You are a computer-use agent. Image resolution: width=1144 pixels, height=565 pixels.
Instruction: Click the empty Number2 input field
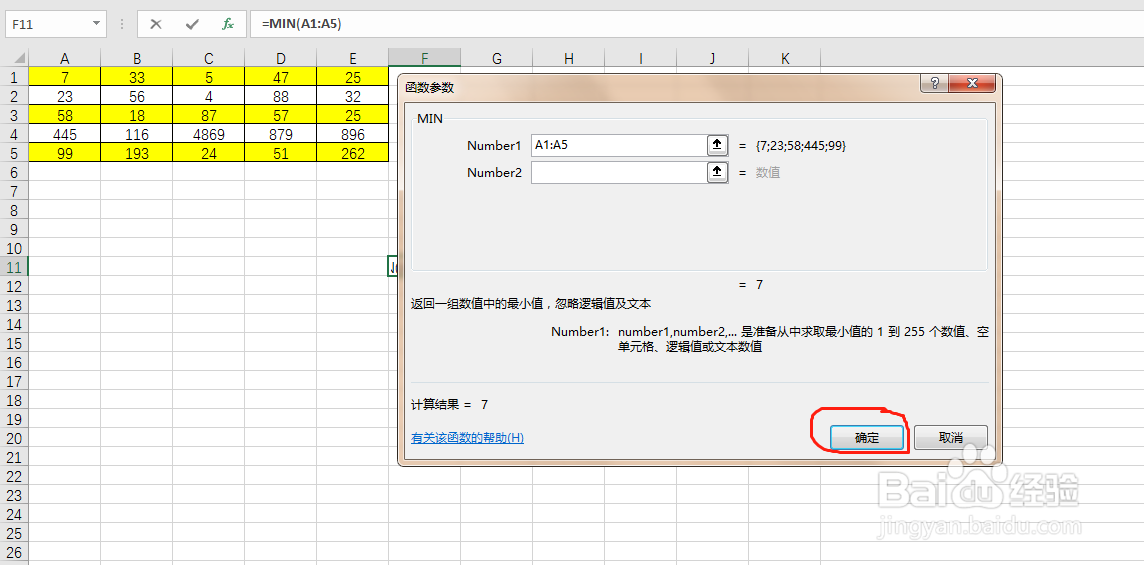tap(619, 172)
